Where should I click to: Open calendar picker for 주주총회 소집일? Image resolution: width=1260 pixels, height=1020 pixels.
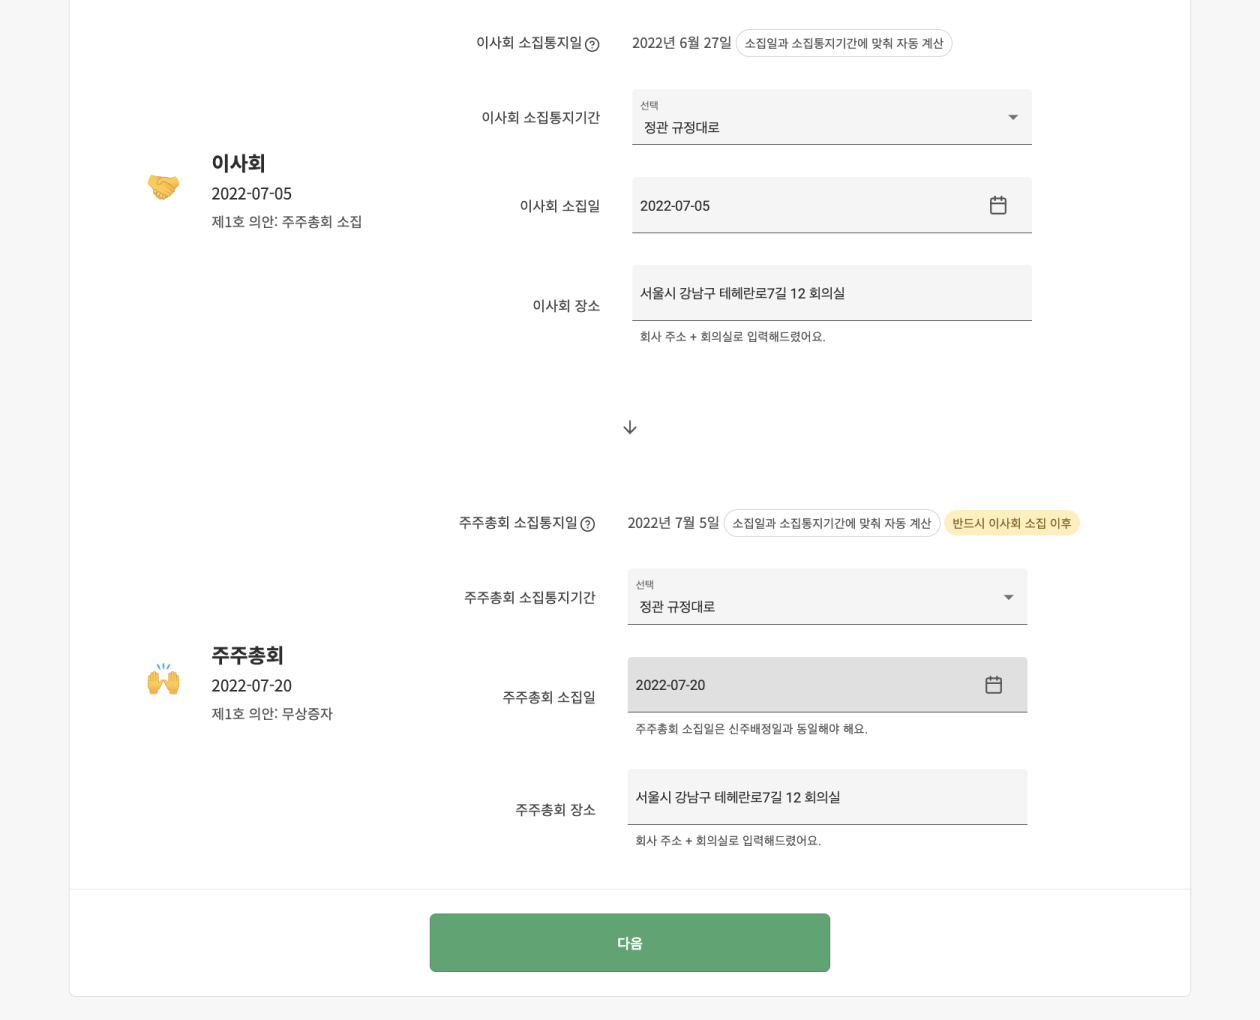pyautogui.click(x=993, y=685)
